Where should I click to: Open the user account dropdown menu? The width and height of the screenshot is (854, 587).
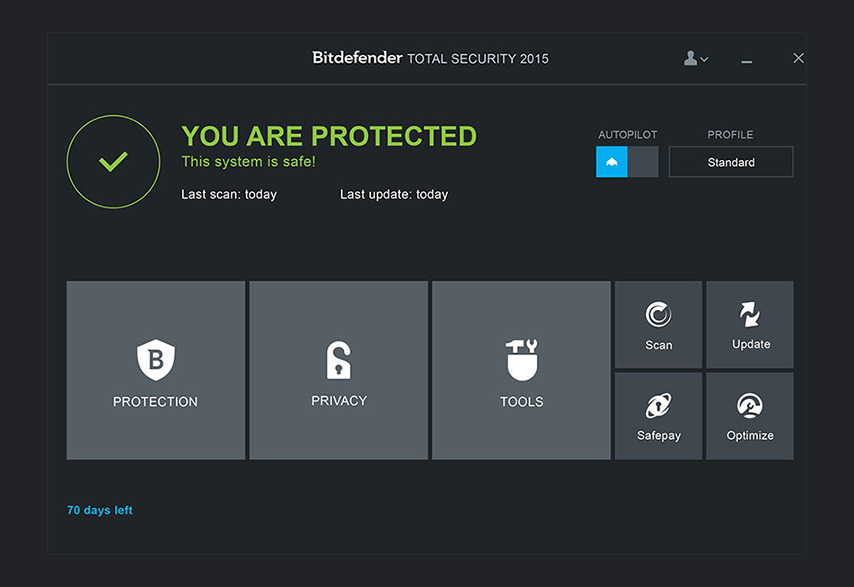coord(695,59)
